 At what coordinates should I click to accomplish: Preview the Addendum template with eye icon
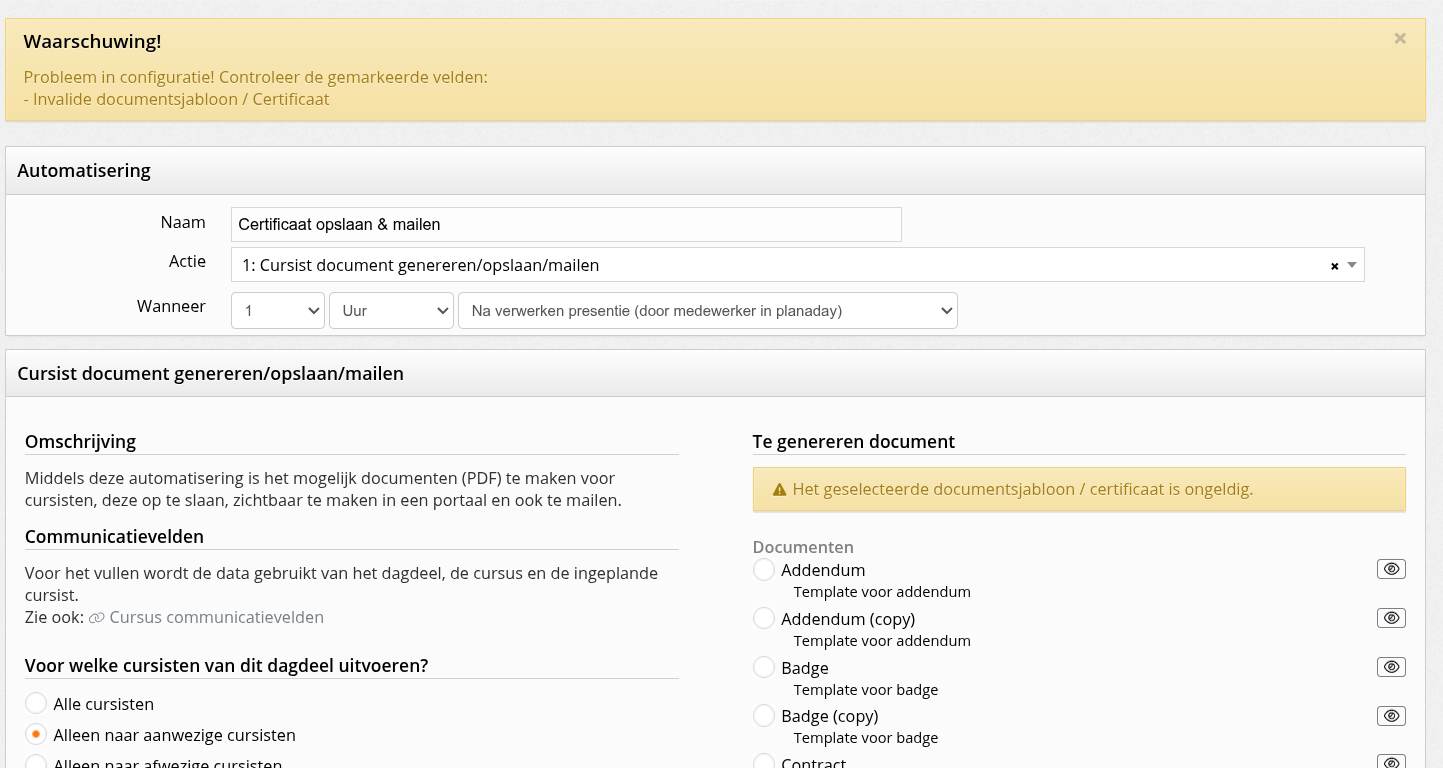click(x=1391, y=569)
